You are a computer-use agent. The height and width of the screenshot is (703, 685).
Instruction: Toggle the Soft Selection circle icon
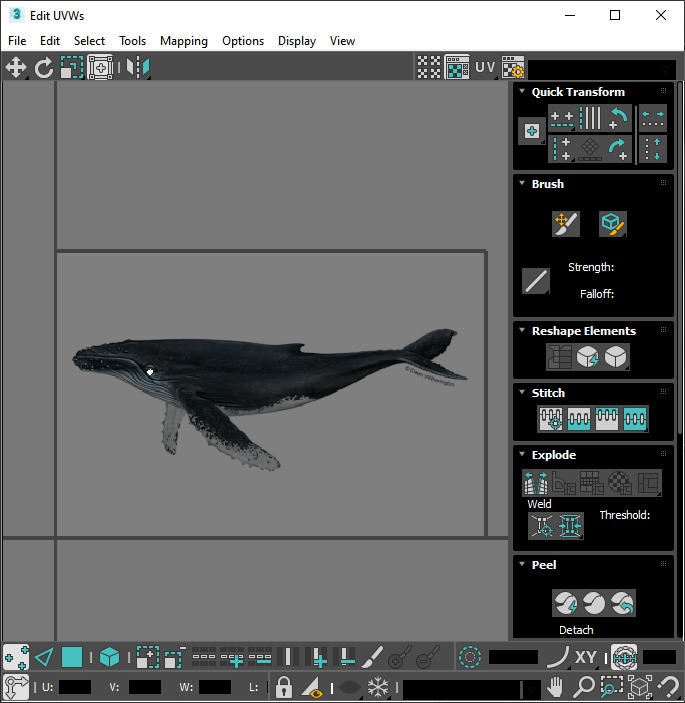coord(470,658)
